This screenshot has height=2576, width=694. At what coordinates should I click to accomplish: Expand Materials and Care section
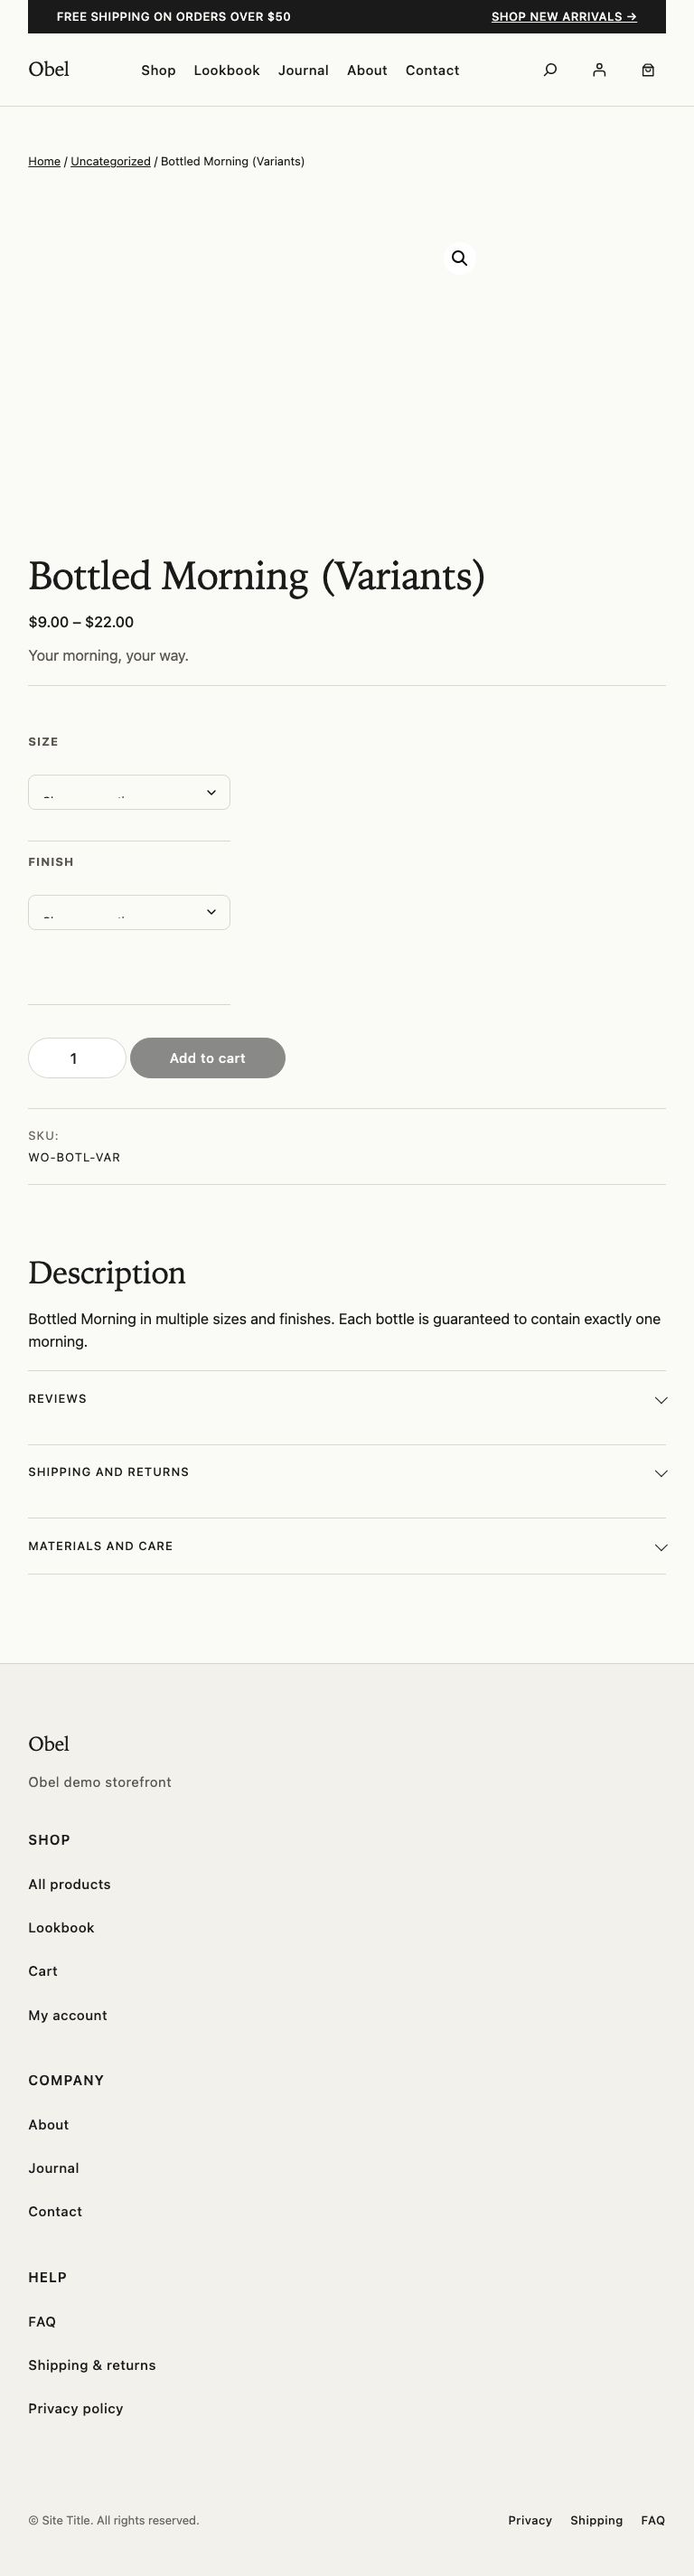click(346, 1546)
